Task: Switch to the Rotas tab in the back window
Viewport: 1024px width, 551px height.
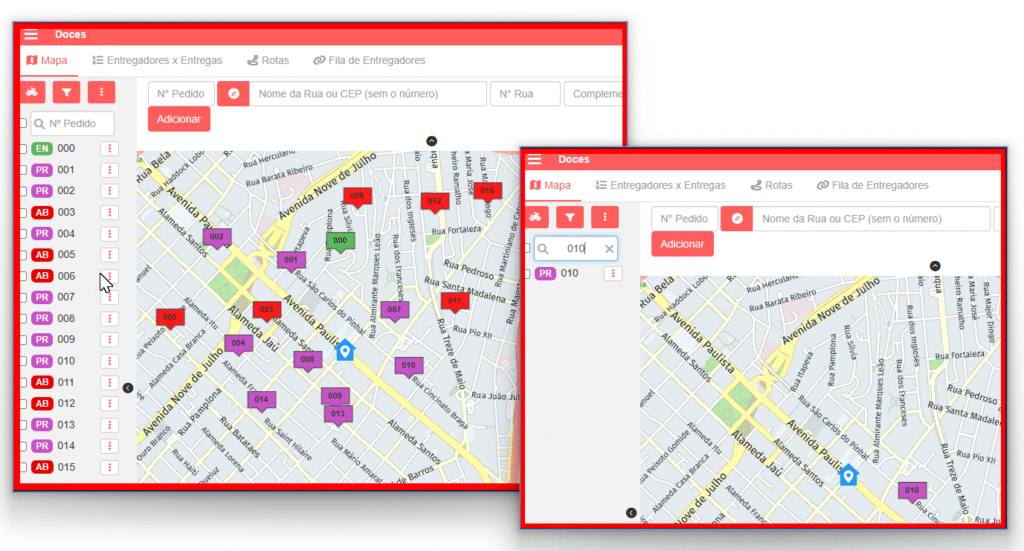Action: [268, 60]
